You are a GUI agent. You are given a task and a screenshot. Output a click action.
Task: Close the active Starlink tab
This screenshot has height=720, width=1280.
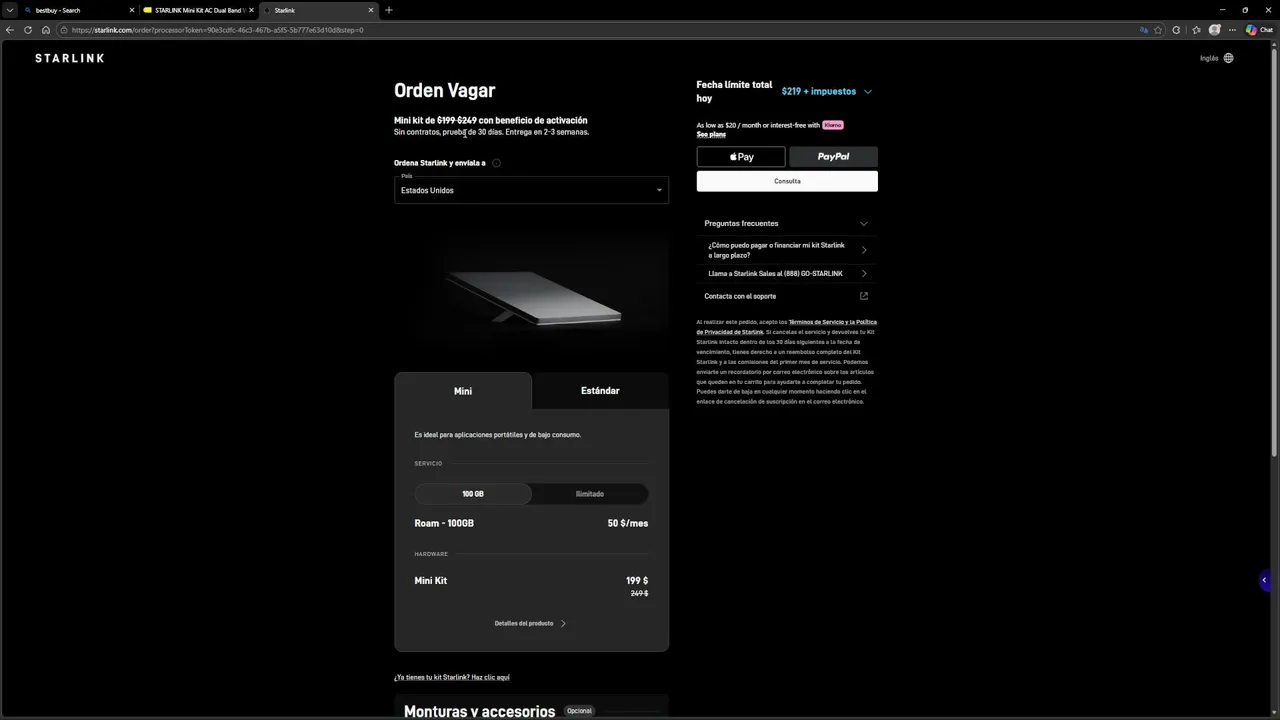coord(371,10)
